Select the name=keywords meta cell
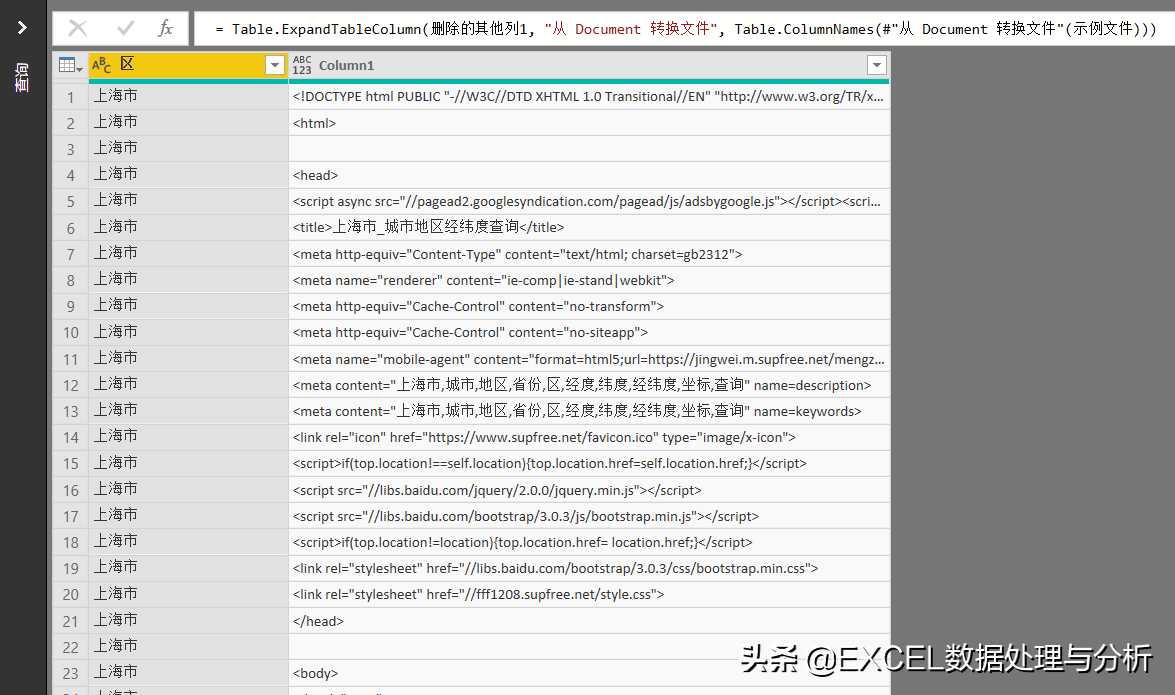1175x695 pixels. point(589,412)
